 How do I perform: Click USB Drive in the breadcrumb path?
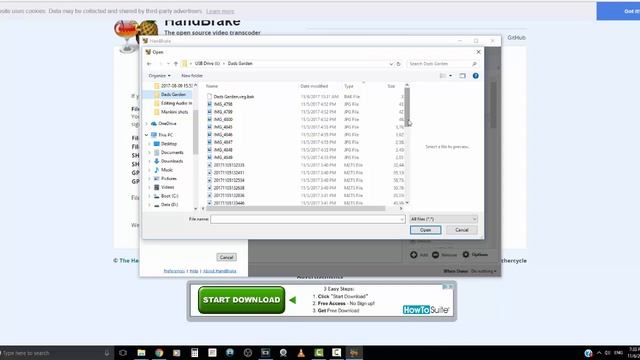[207, 64]
